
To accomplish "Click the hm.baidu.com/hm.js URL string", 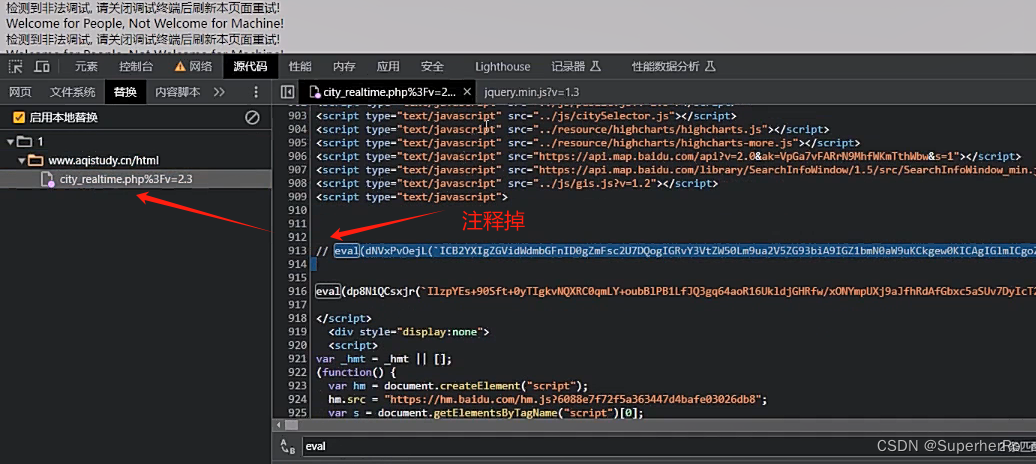I will (576, 399).
